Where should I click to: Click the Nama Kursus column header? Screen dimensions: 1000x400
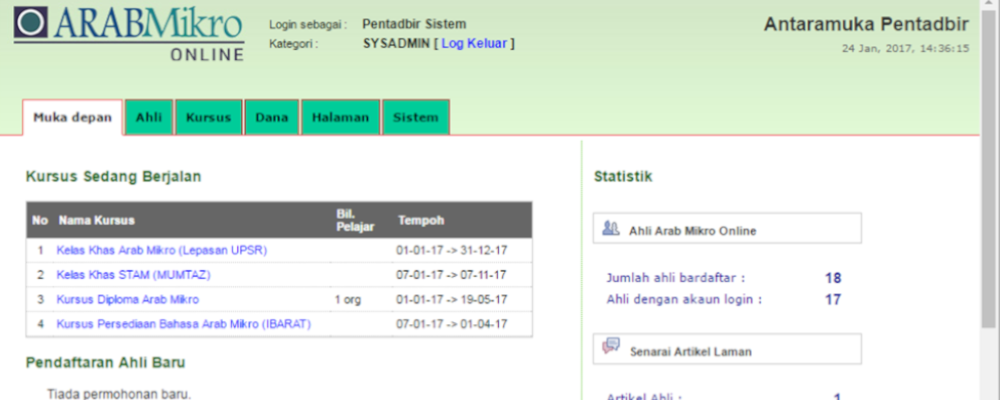click(96, 220)
